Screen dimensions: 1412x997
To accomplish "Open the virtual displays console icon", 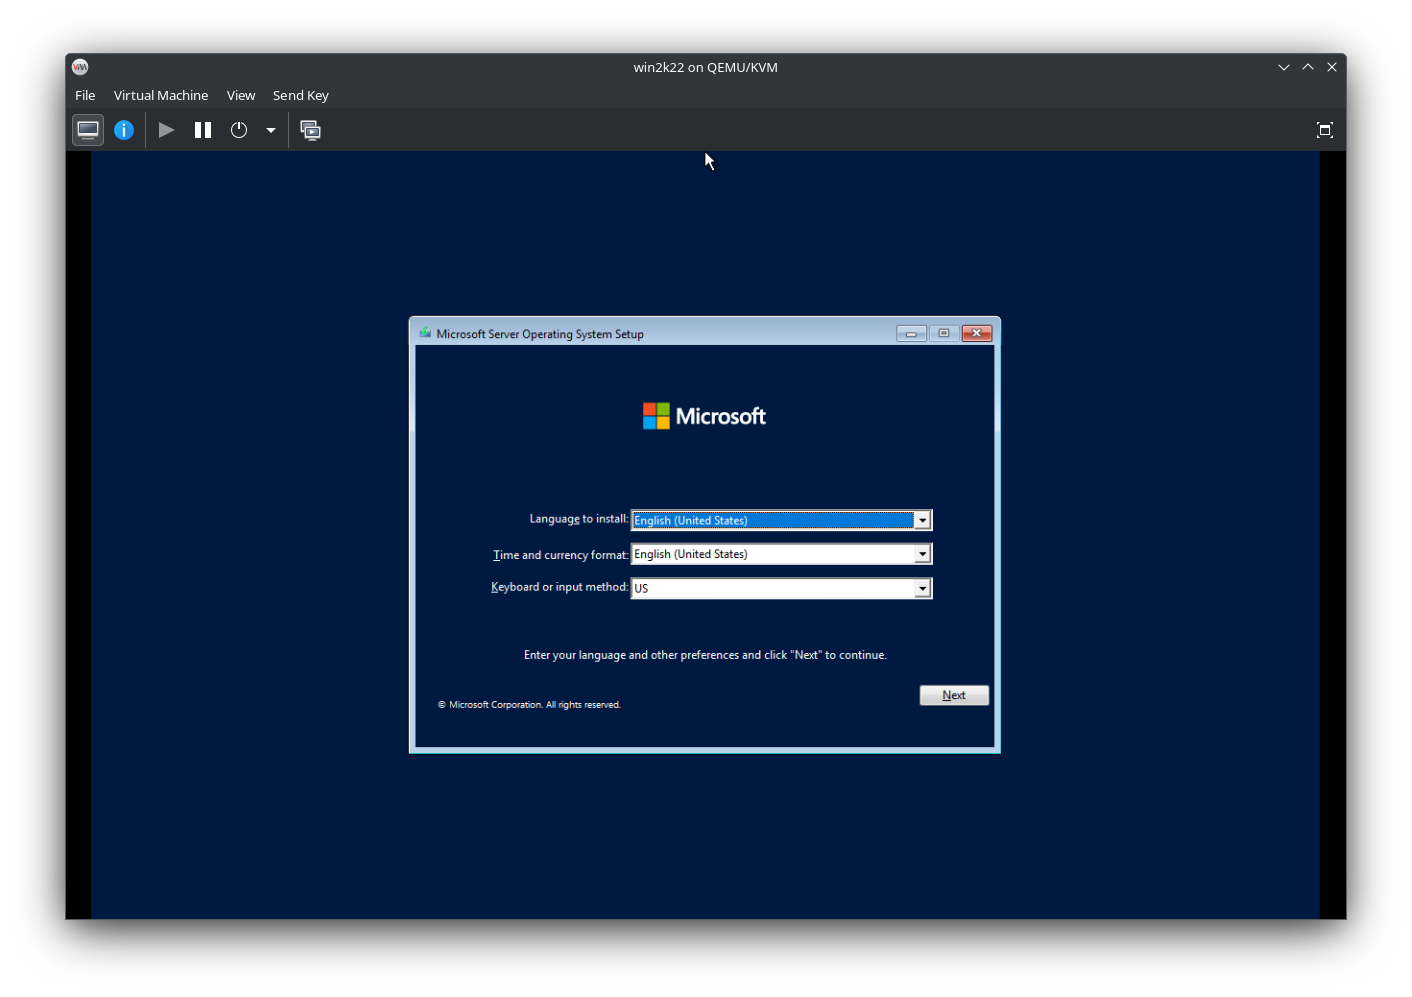I will tap(310, 130).
